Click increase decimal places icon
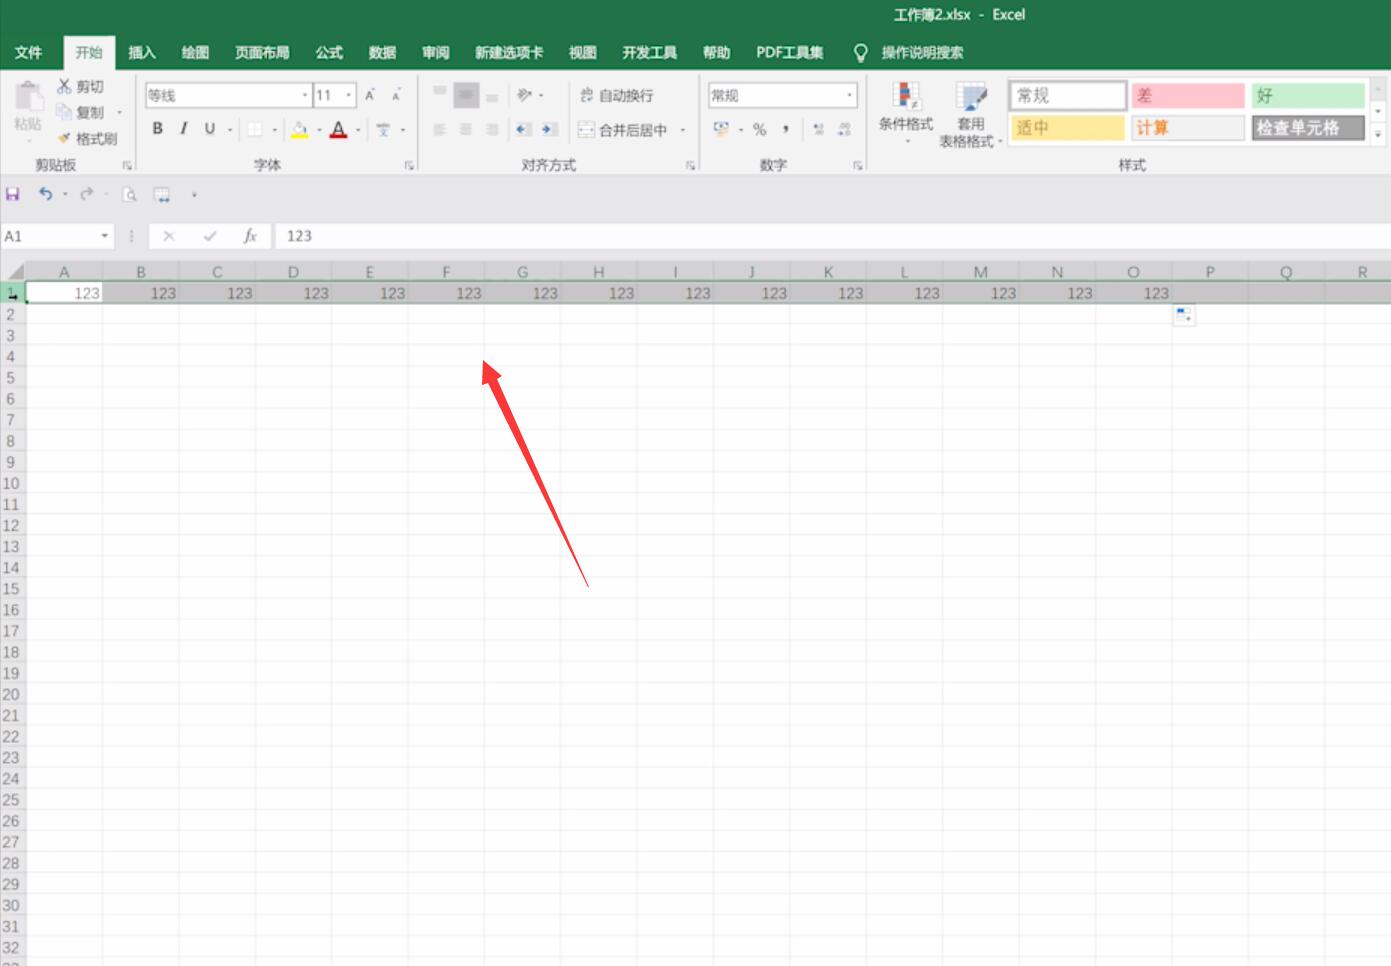Screen dimensions: 1391x966 [819, 129]
